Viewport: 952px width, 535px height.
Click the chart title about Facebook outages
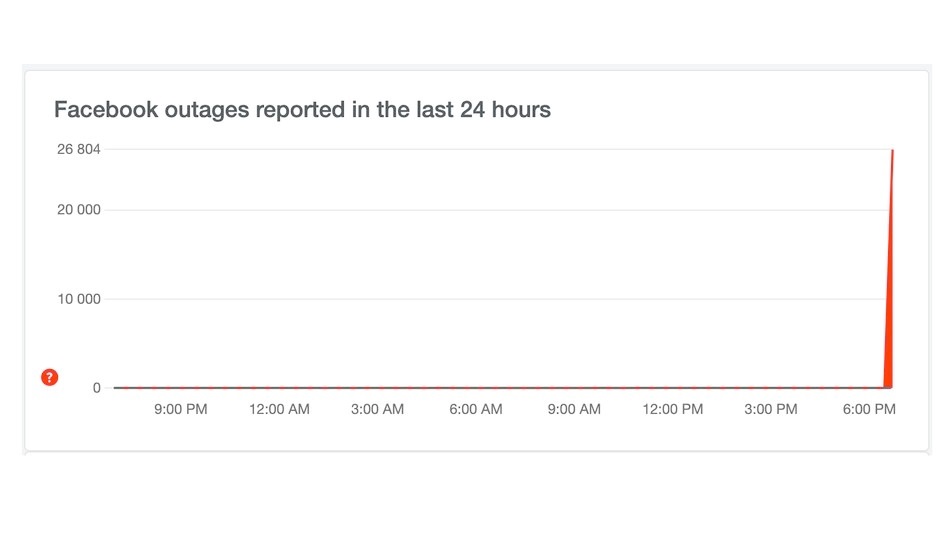pyautogui.click(x=302, y=109)
